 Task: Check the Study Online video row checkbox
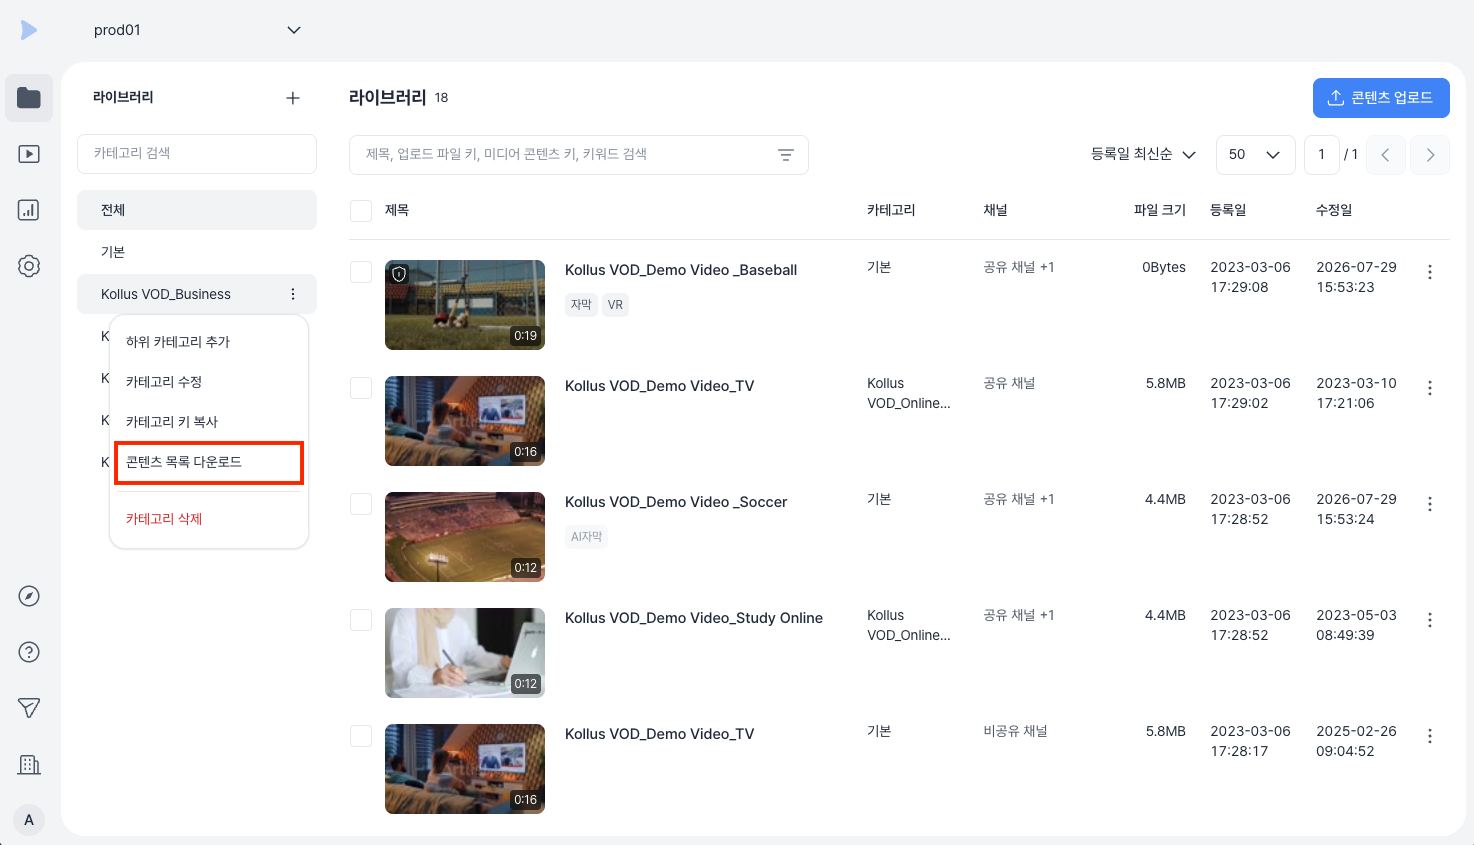click(x=361, y=620)
